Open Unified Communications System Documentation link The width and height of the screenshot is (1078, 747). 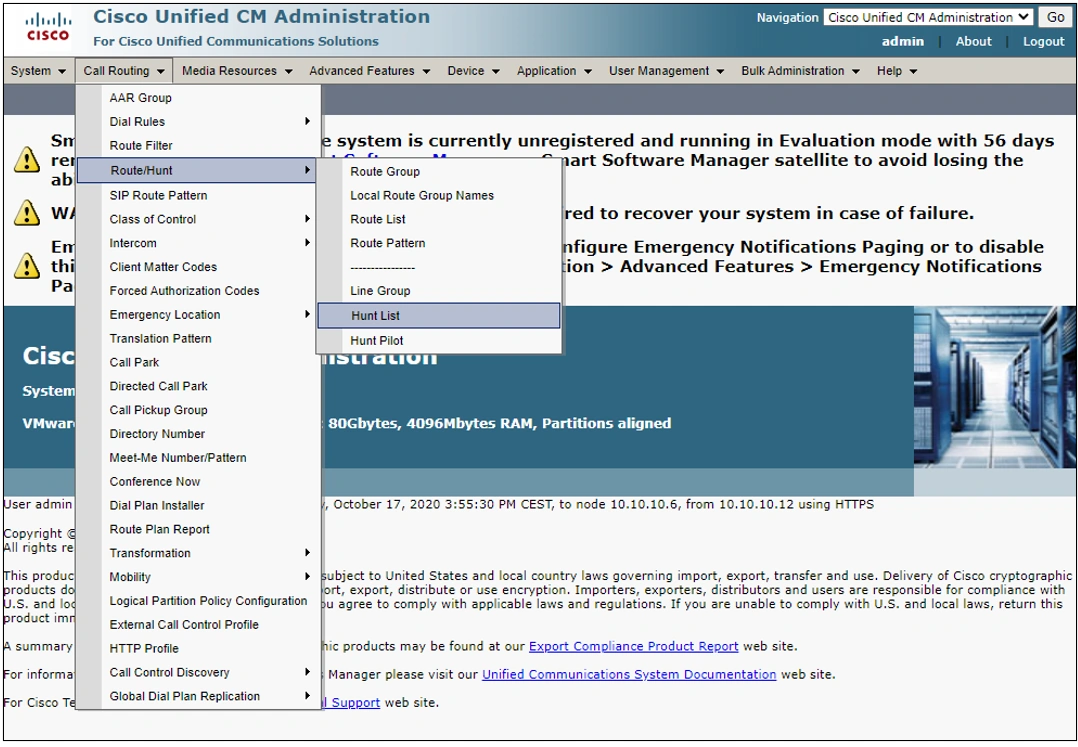coord(629,675)
